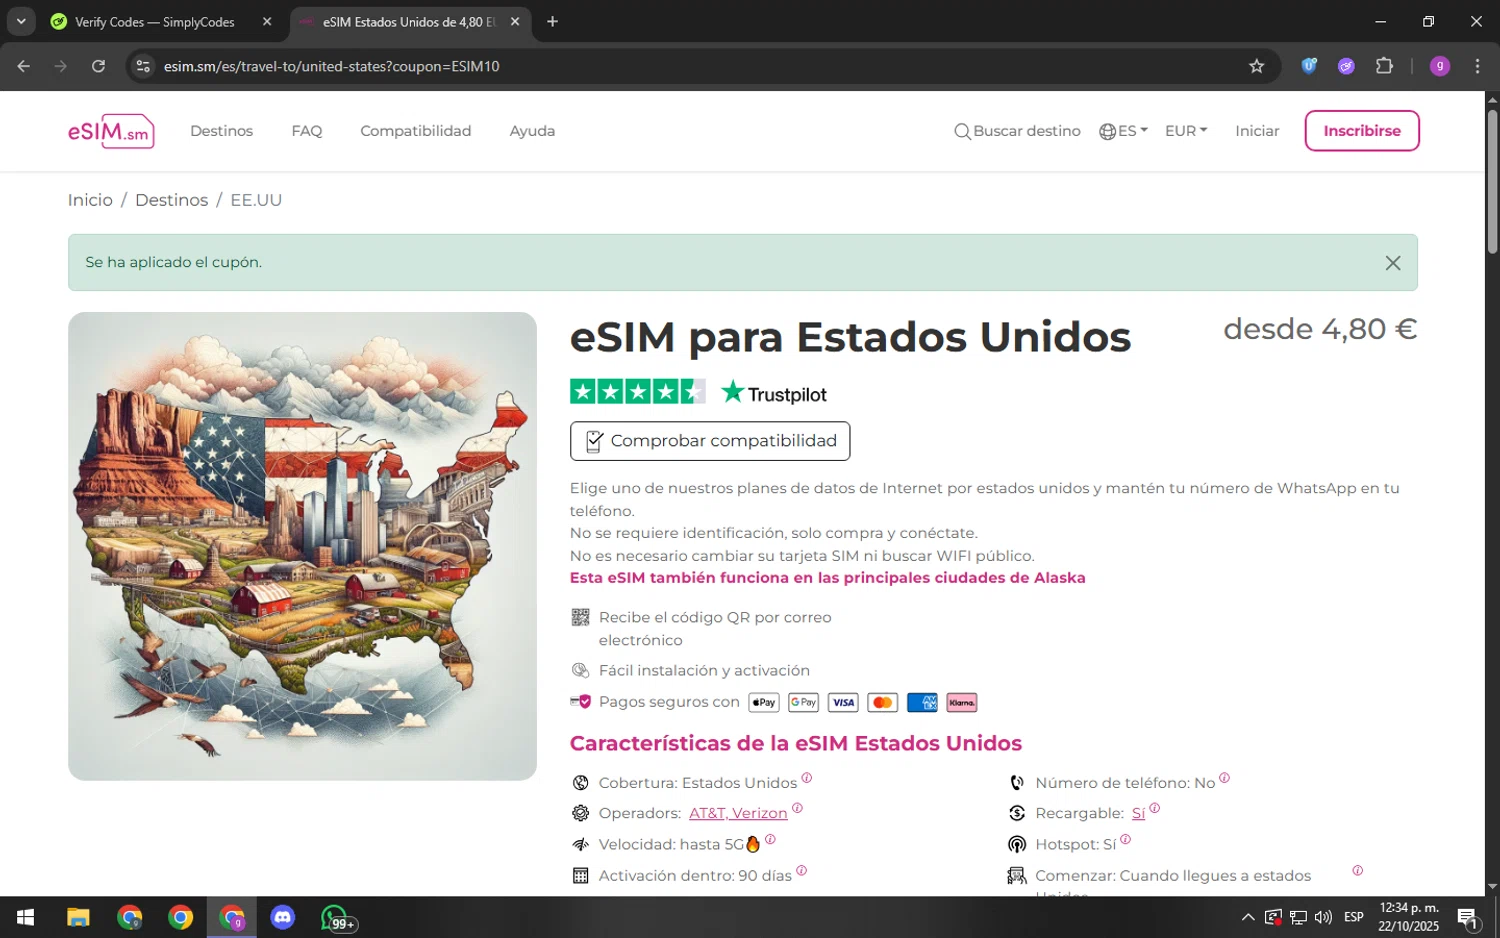Click the Trustpilot star rating
Image resolution: width=1500 pixels, height=938 pixels.
[x=638, y=392]
